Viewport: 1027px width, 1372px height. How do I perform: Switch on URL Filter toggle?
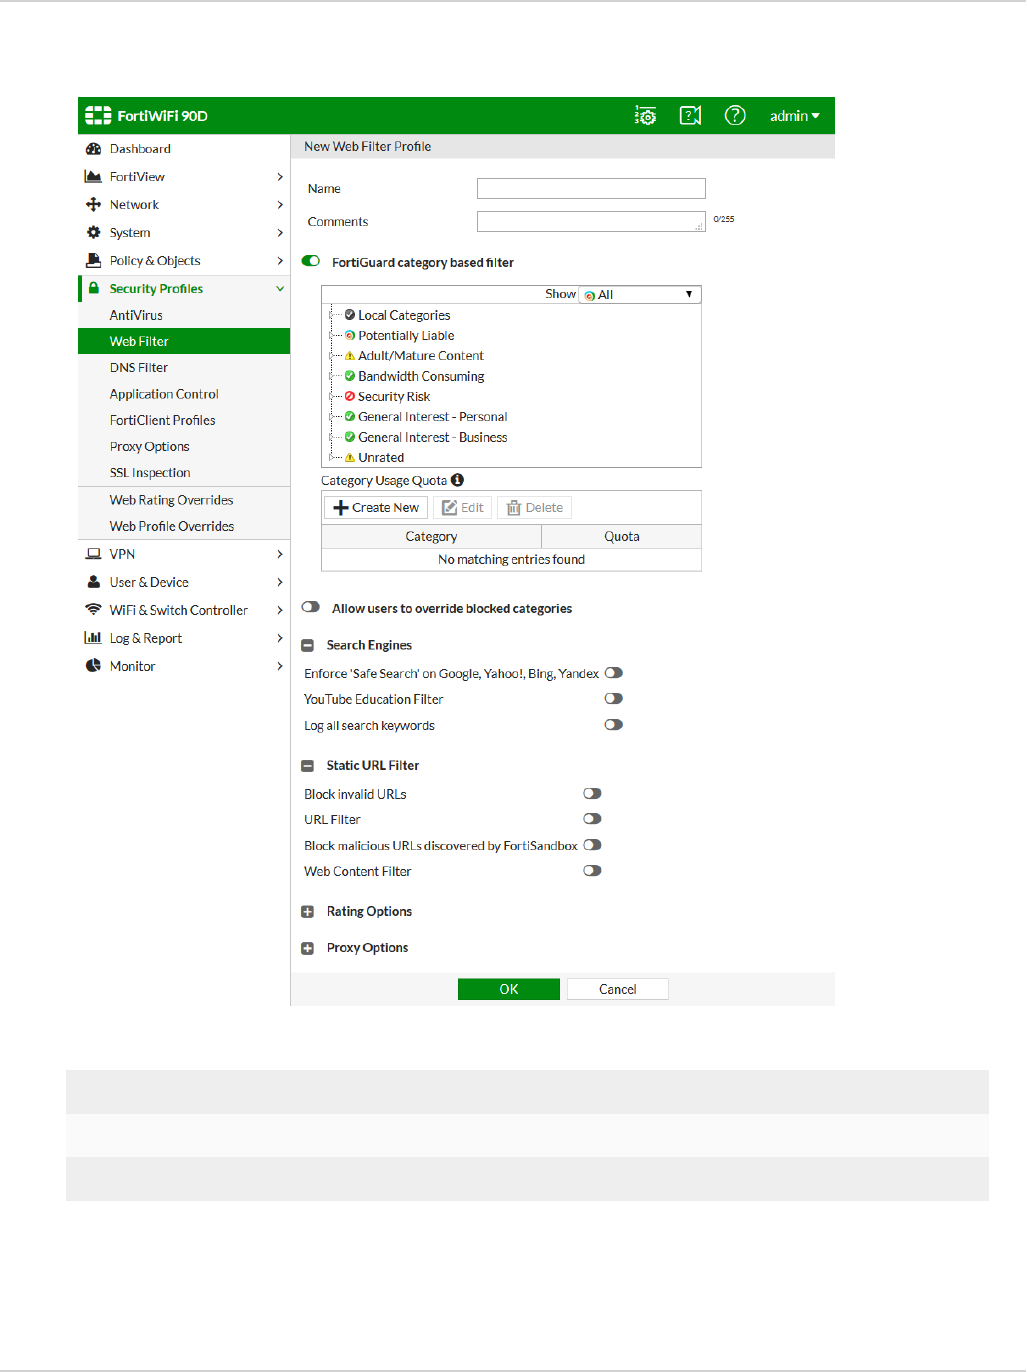(x=593, y=819)
